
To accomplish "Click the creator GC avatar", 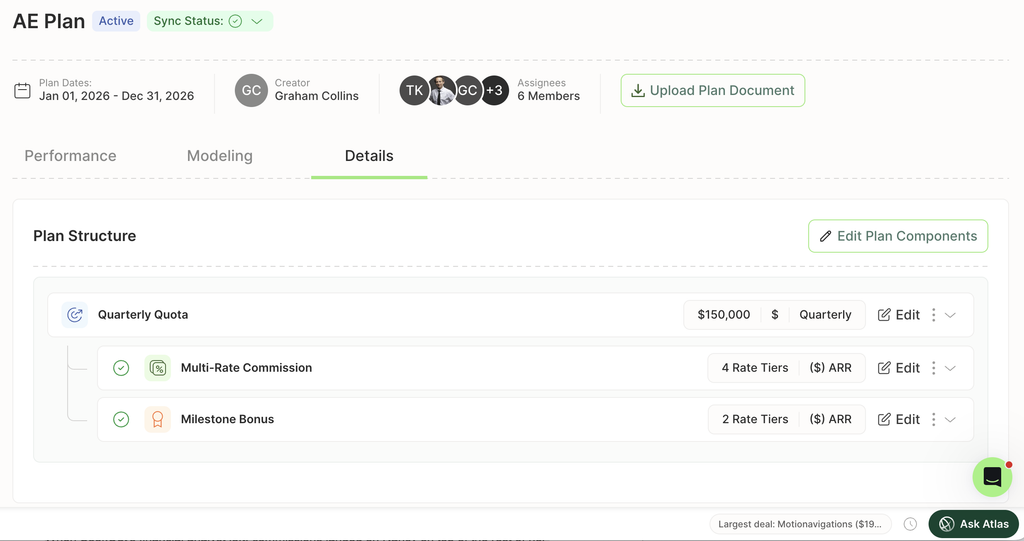I will (251, 90).
